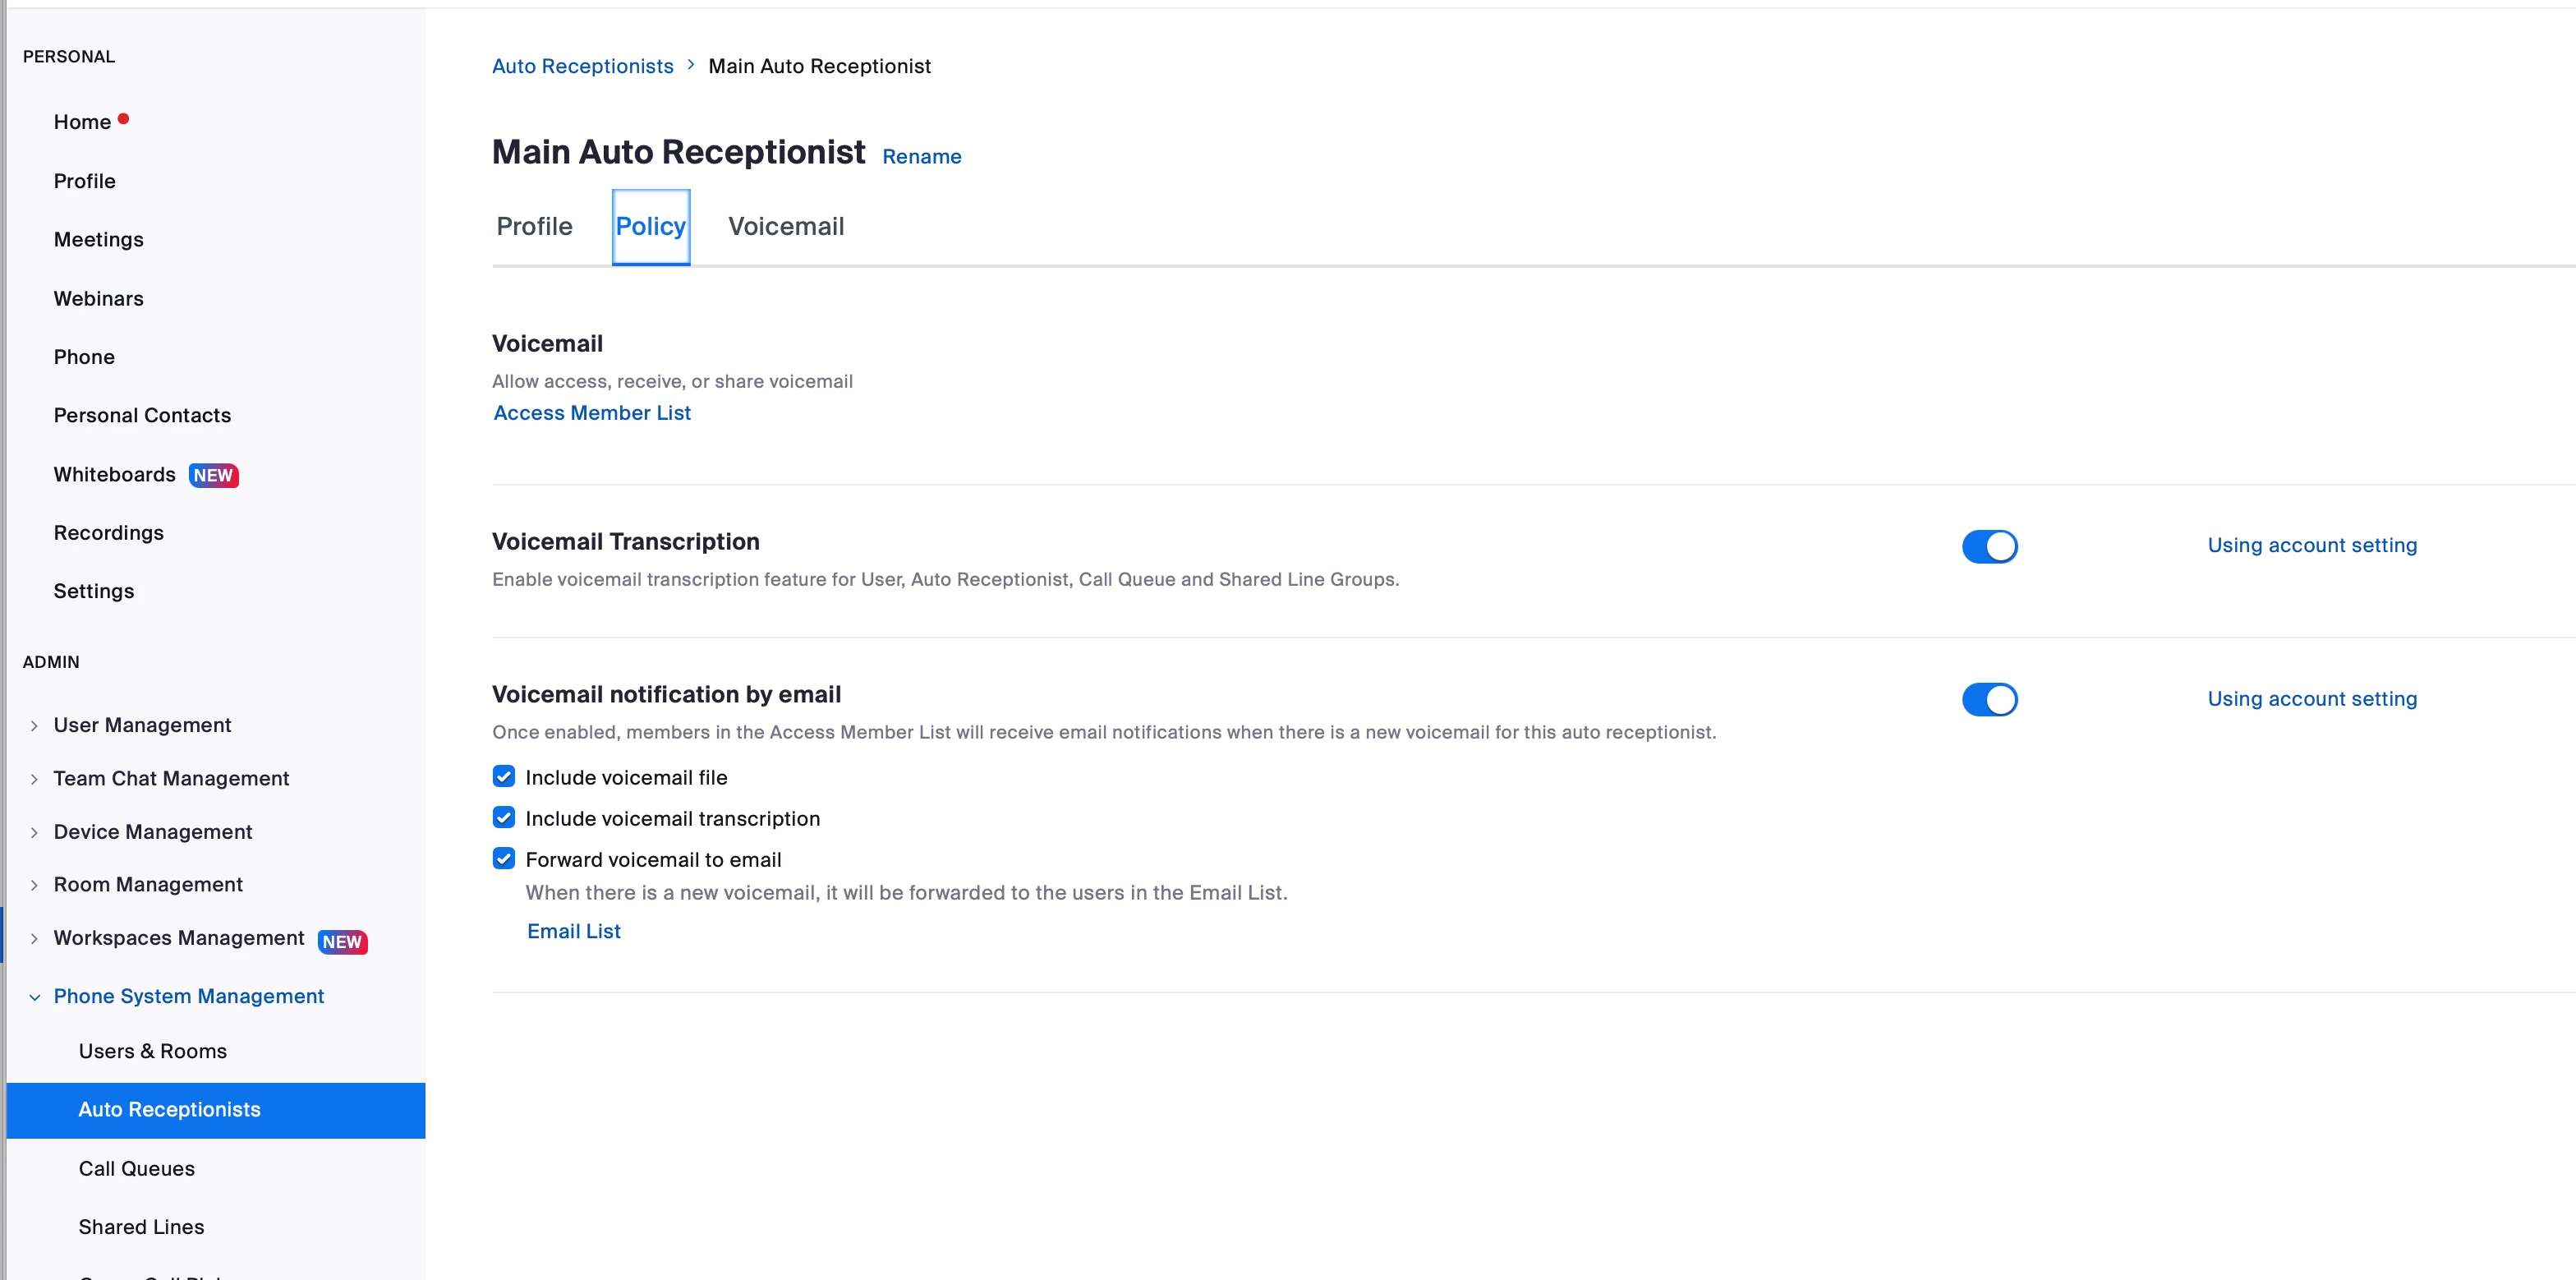Open the Access Member List link
Screen dimensions: 2576x1280
tap(592, 413)
